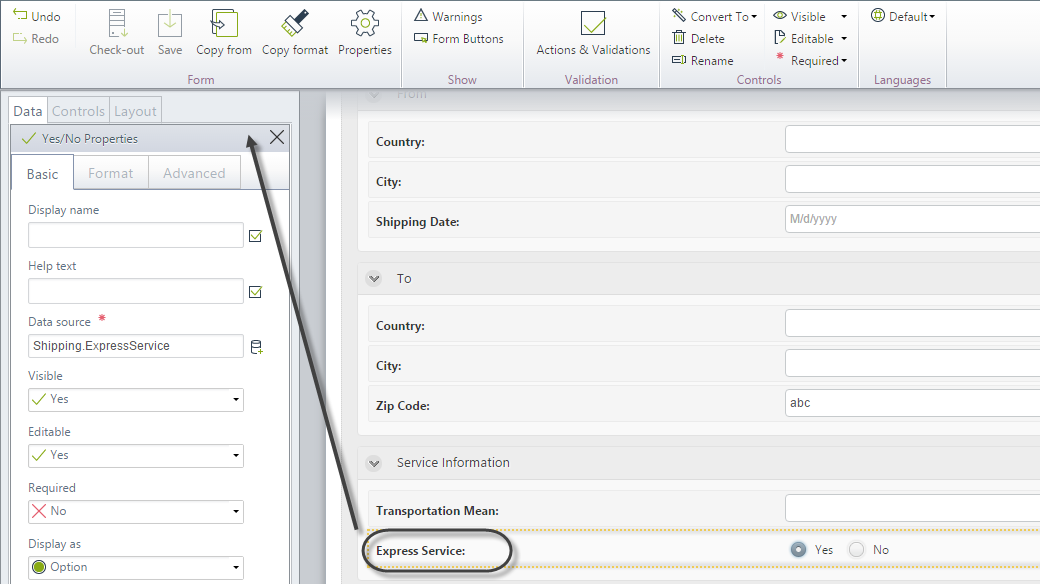Collapse the Service Information section
The height and width of the screenshot is (584, 1040).
click(374, 463)
